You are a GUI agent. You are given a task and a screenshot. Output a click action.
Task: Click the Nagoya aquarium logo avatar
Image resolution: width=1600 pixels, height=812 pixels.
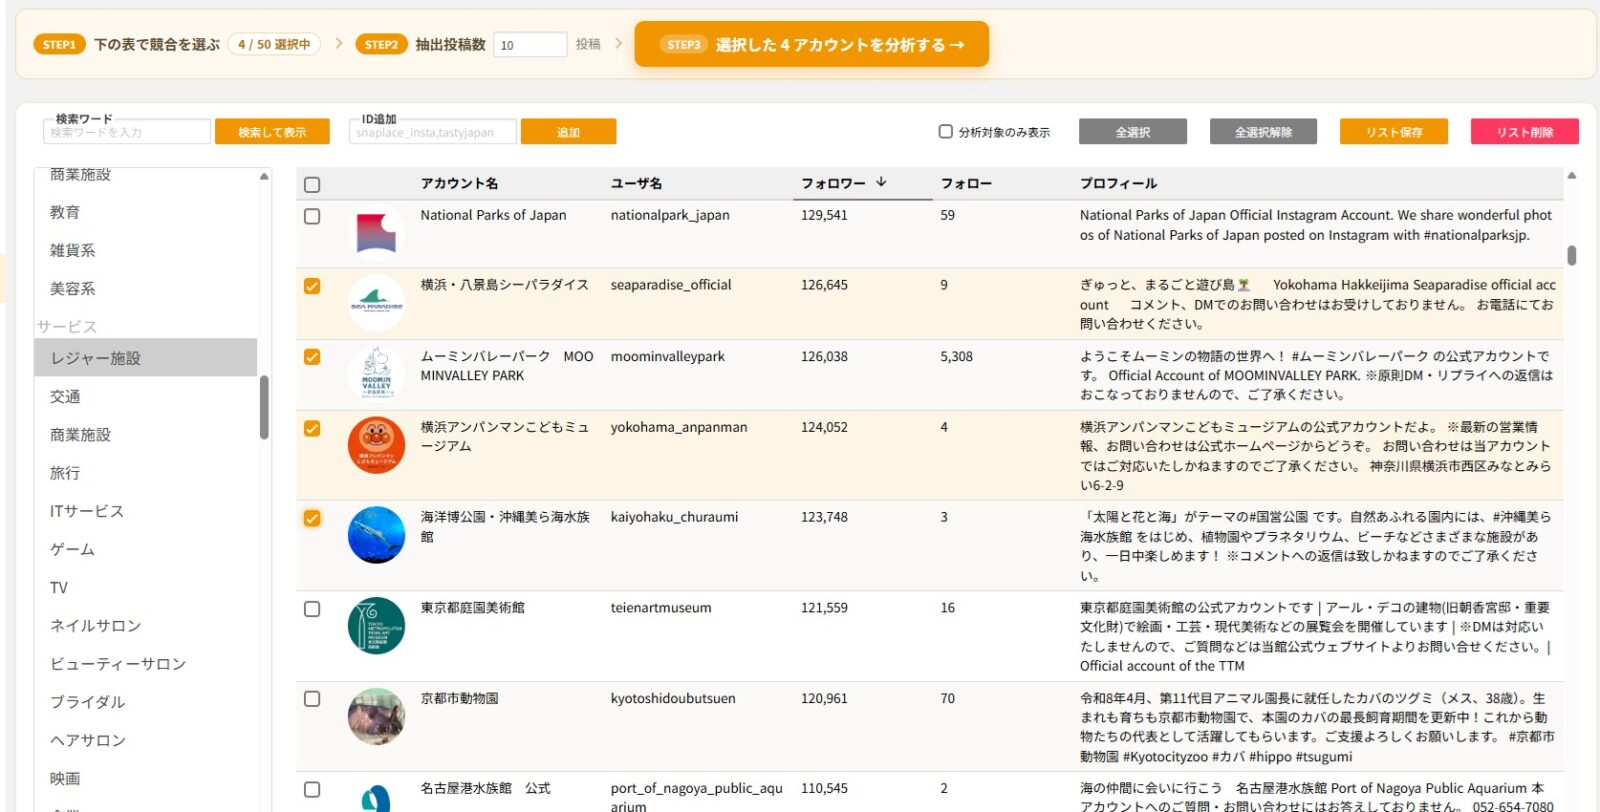coord(376,797)
